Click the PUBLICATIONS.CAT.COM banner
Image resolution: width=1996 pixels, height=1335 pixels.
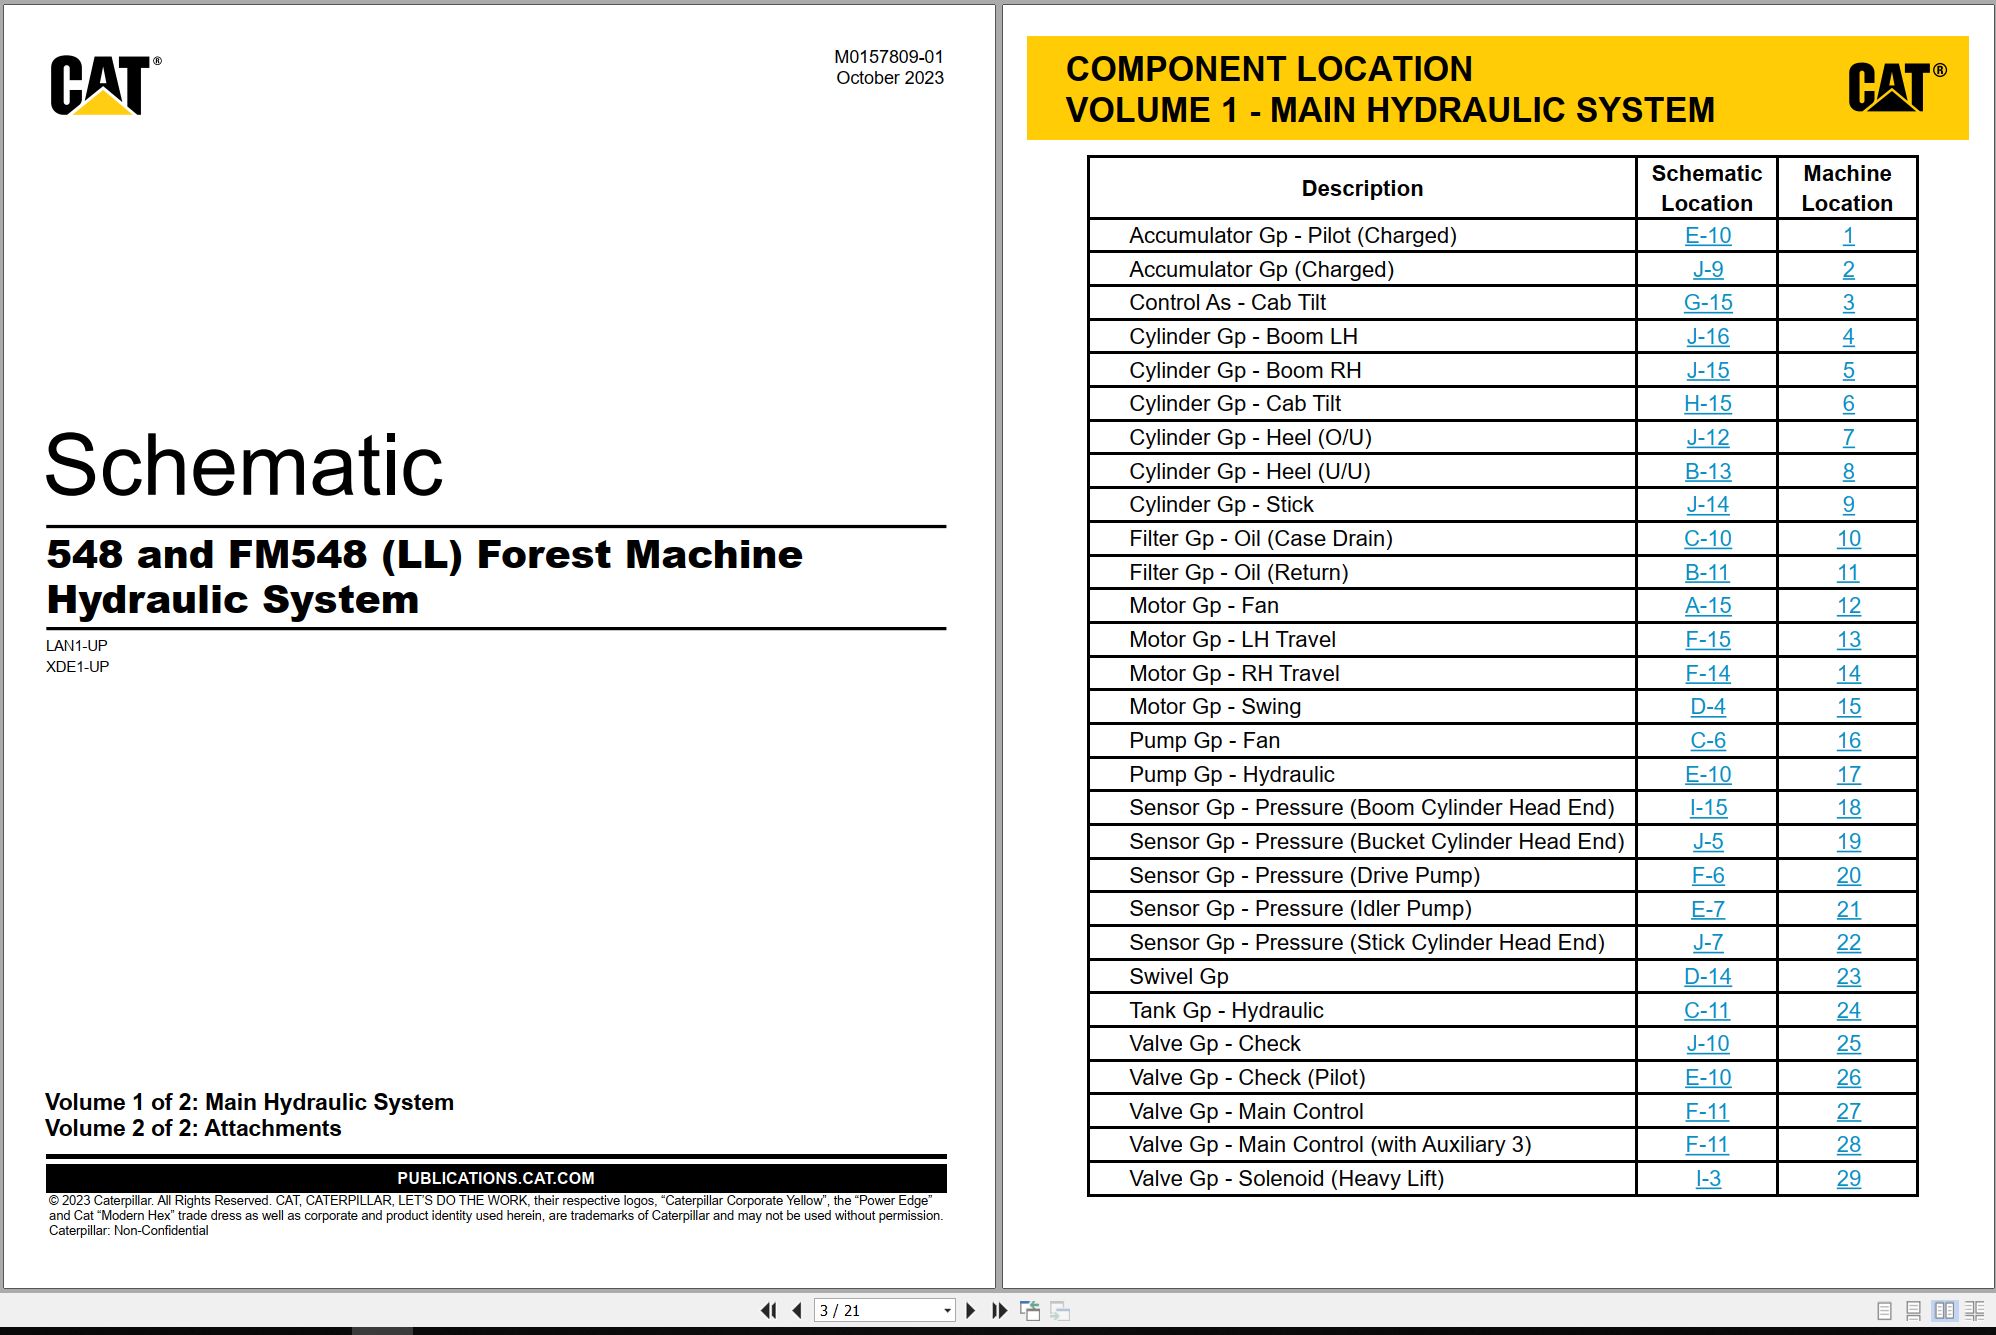click(496, 1178)
